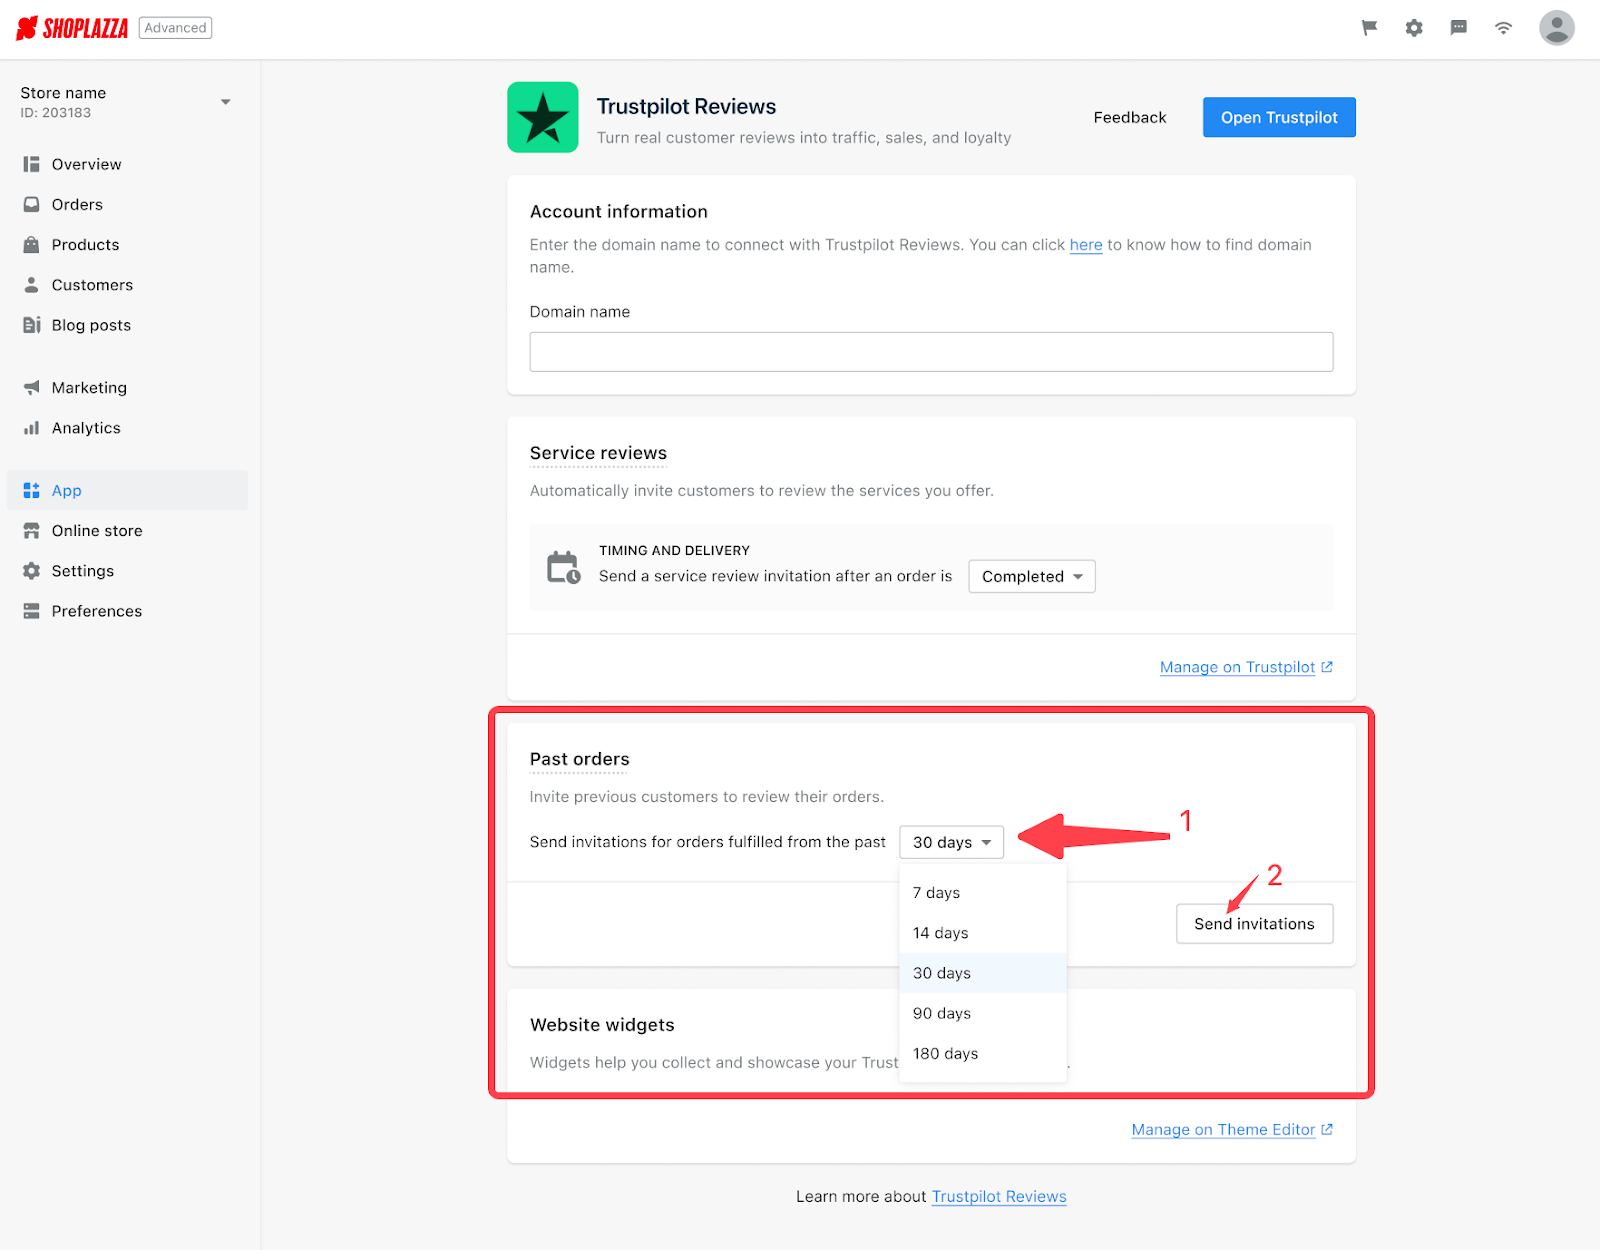Click the Website widgets heading
This screenshot has width=1600, height=1250.
tap(602, 1025)
